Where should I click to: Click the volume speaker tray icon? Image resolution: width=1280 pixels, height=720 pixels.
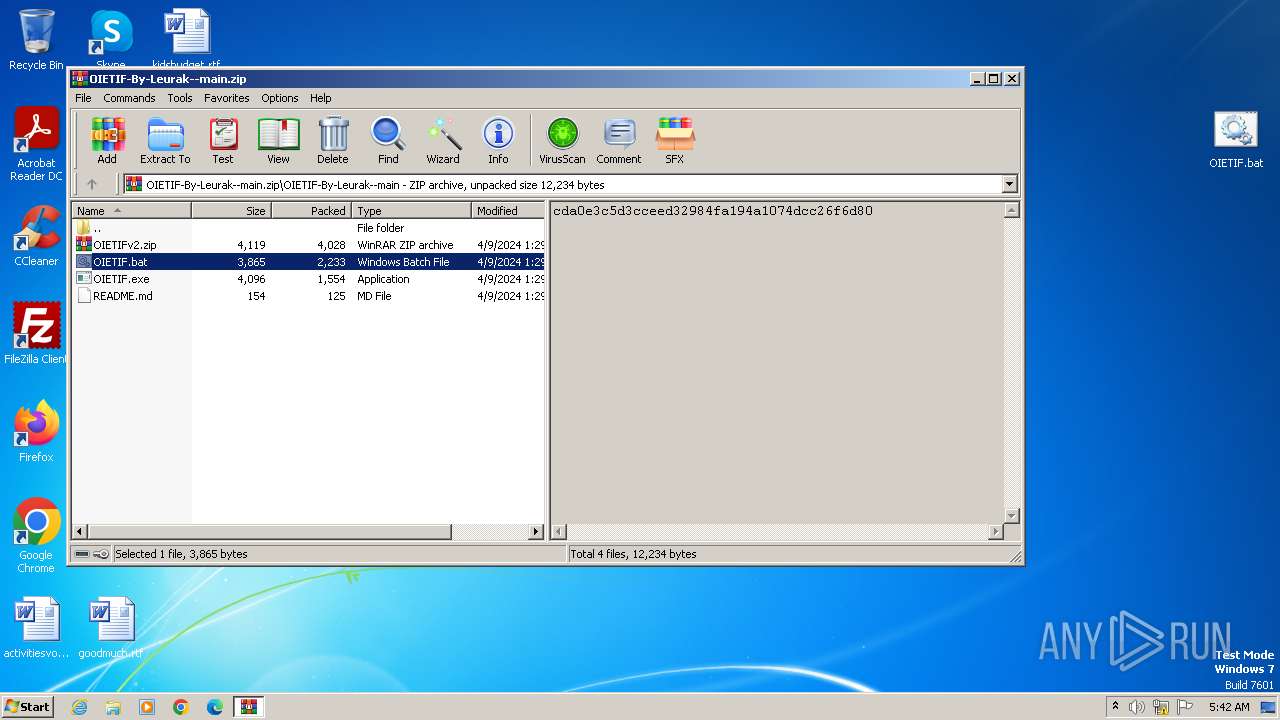click(1137, 707)
